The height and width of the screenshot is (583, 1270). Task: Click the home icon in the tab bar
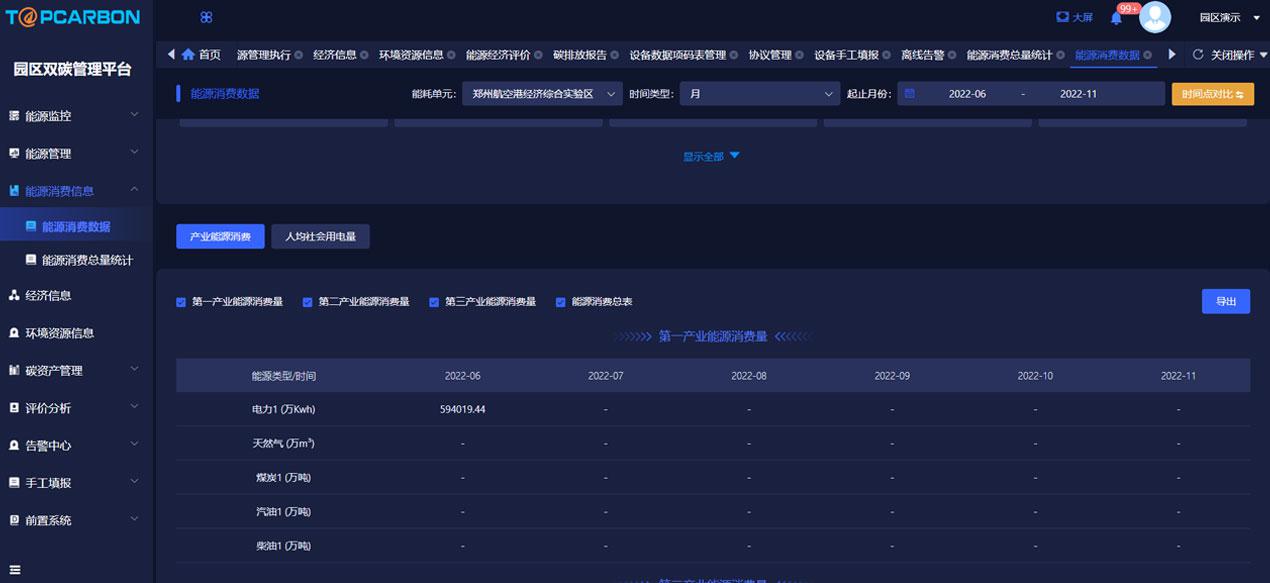[x=188, y=55]
